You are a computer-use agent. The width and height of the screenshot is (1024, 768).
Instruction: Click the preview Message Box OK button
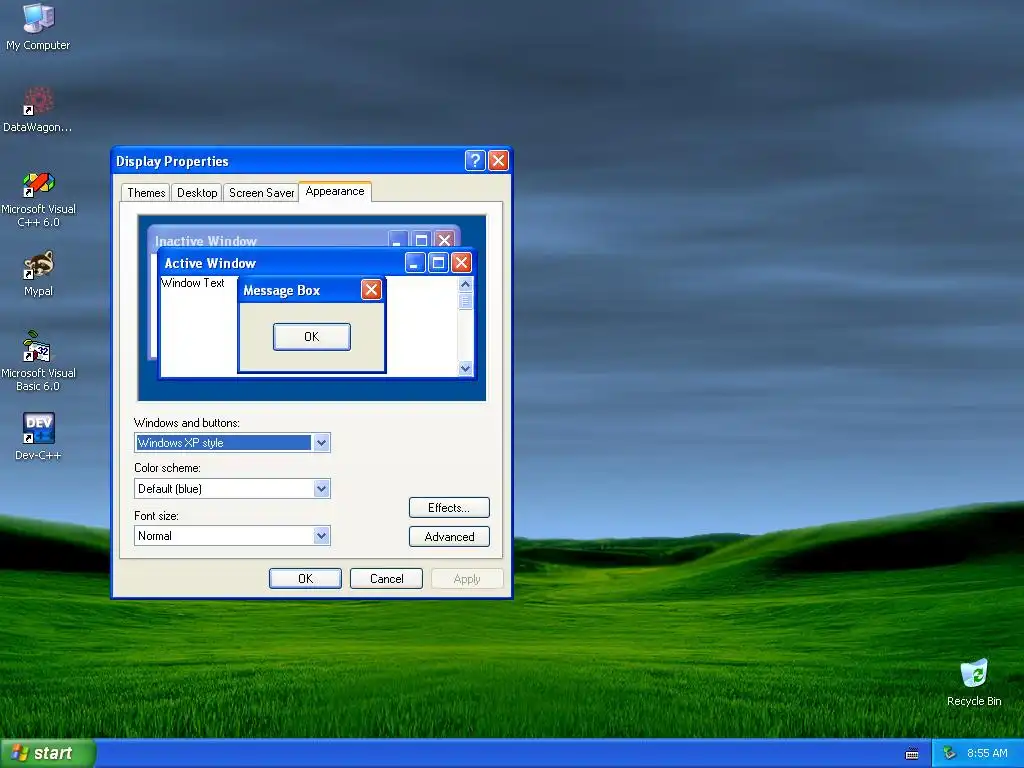(x=312, y=337)
